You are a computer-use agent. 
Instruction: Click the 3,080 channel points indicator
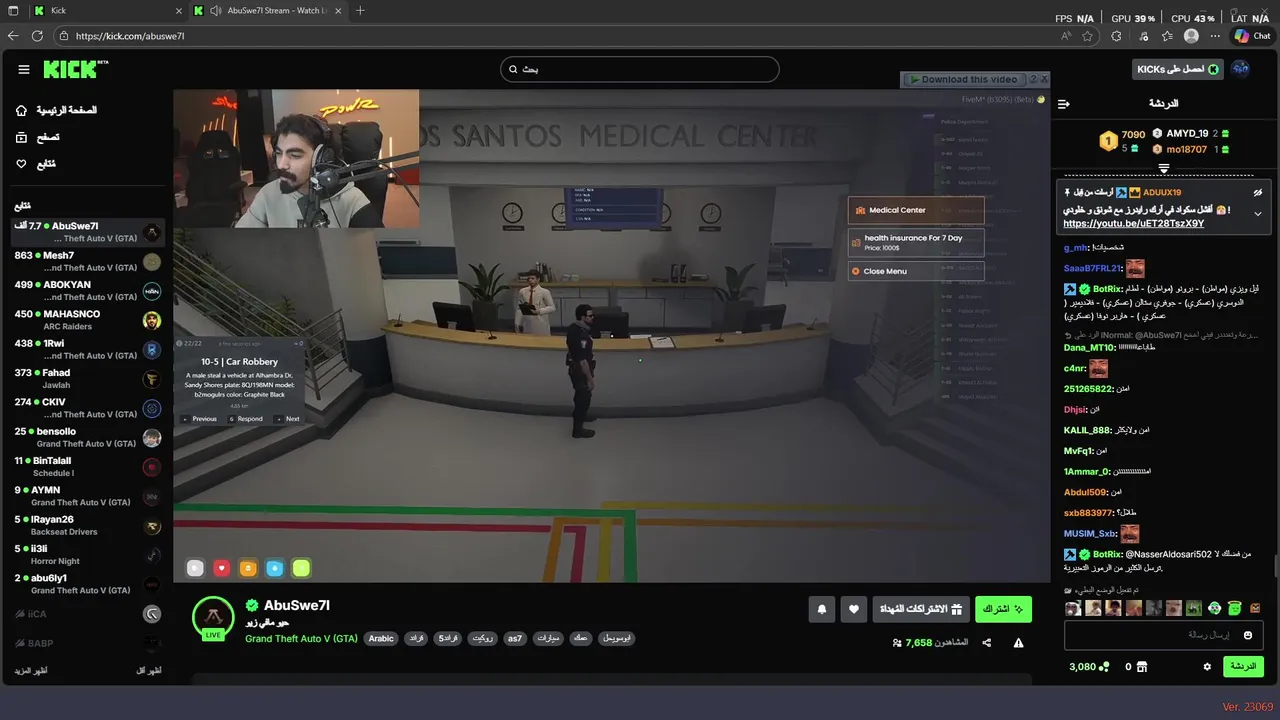(1088, 666)
